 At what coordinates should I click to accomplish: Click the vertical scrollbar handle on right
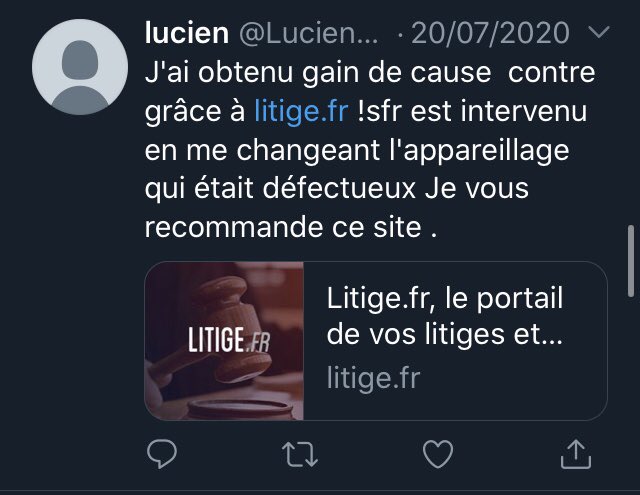tap(631, 261)
